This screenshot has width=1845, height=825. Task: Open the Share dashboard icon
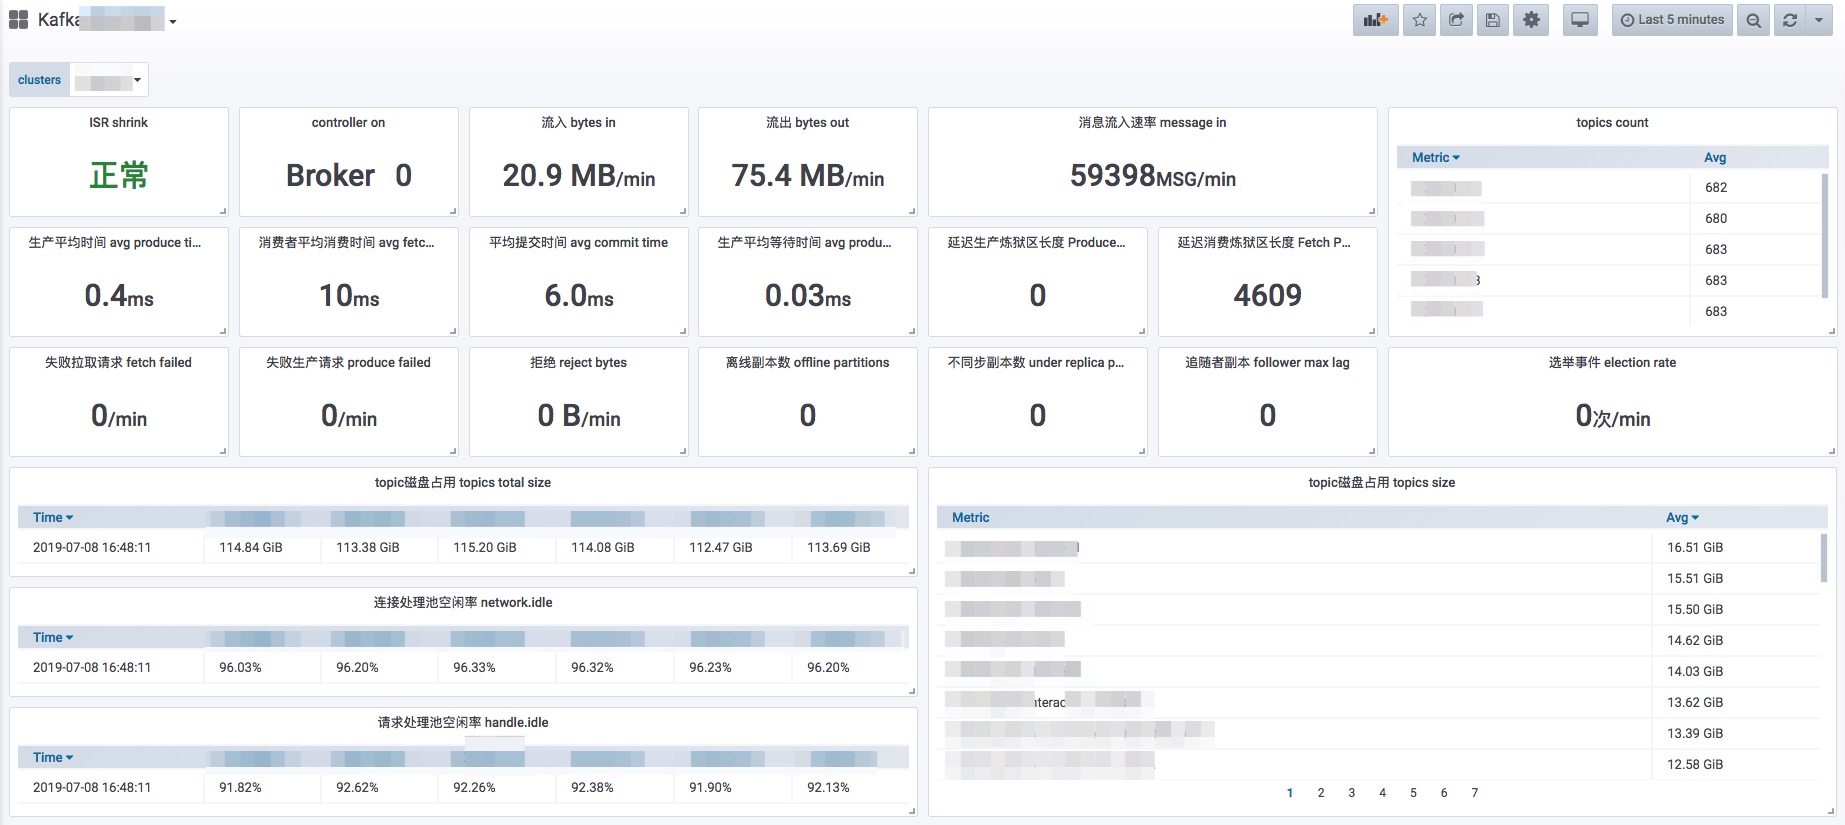pos(1456,20)
